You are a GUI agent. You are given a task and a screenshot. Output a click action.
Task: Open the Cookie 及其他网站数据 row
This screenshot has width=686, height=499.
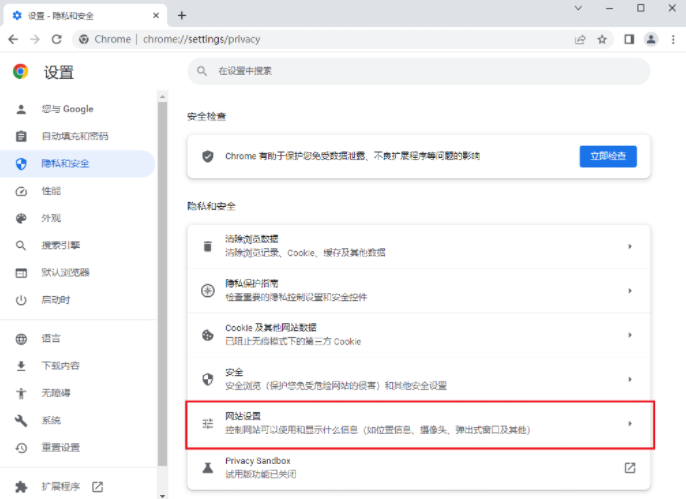pos(419,335)
